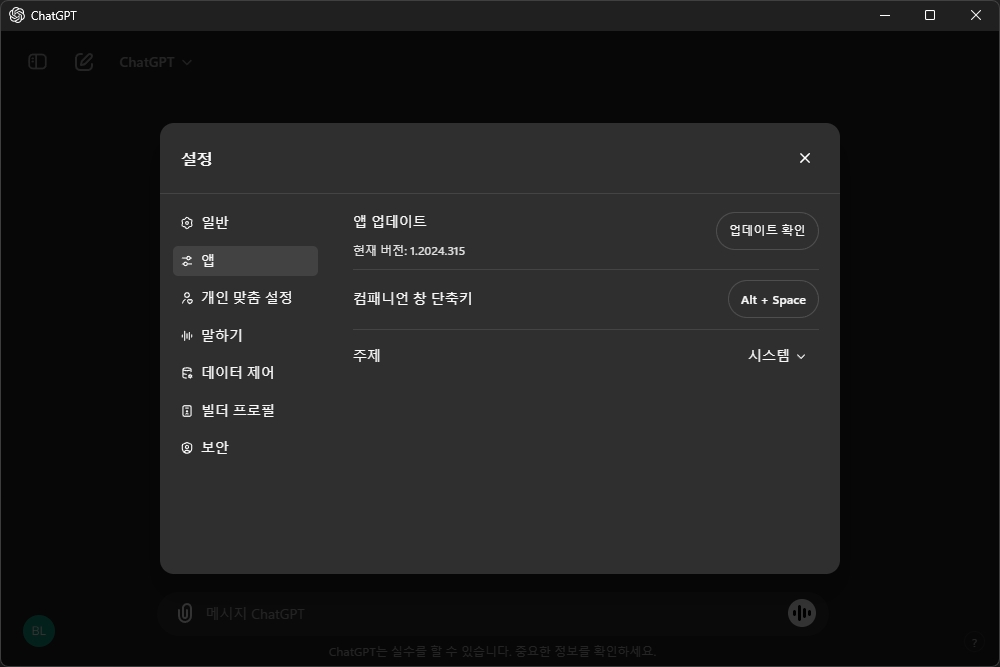Image resolution: width=1000 pixels, height=667 pixels.
Task: Close the 설정 dialog with the X
Action: (x=805, y=158)
